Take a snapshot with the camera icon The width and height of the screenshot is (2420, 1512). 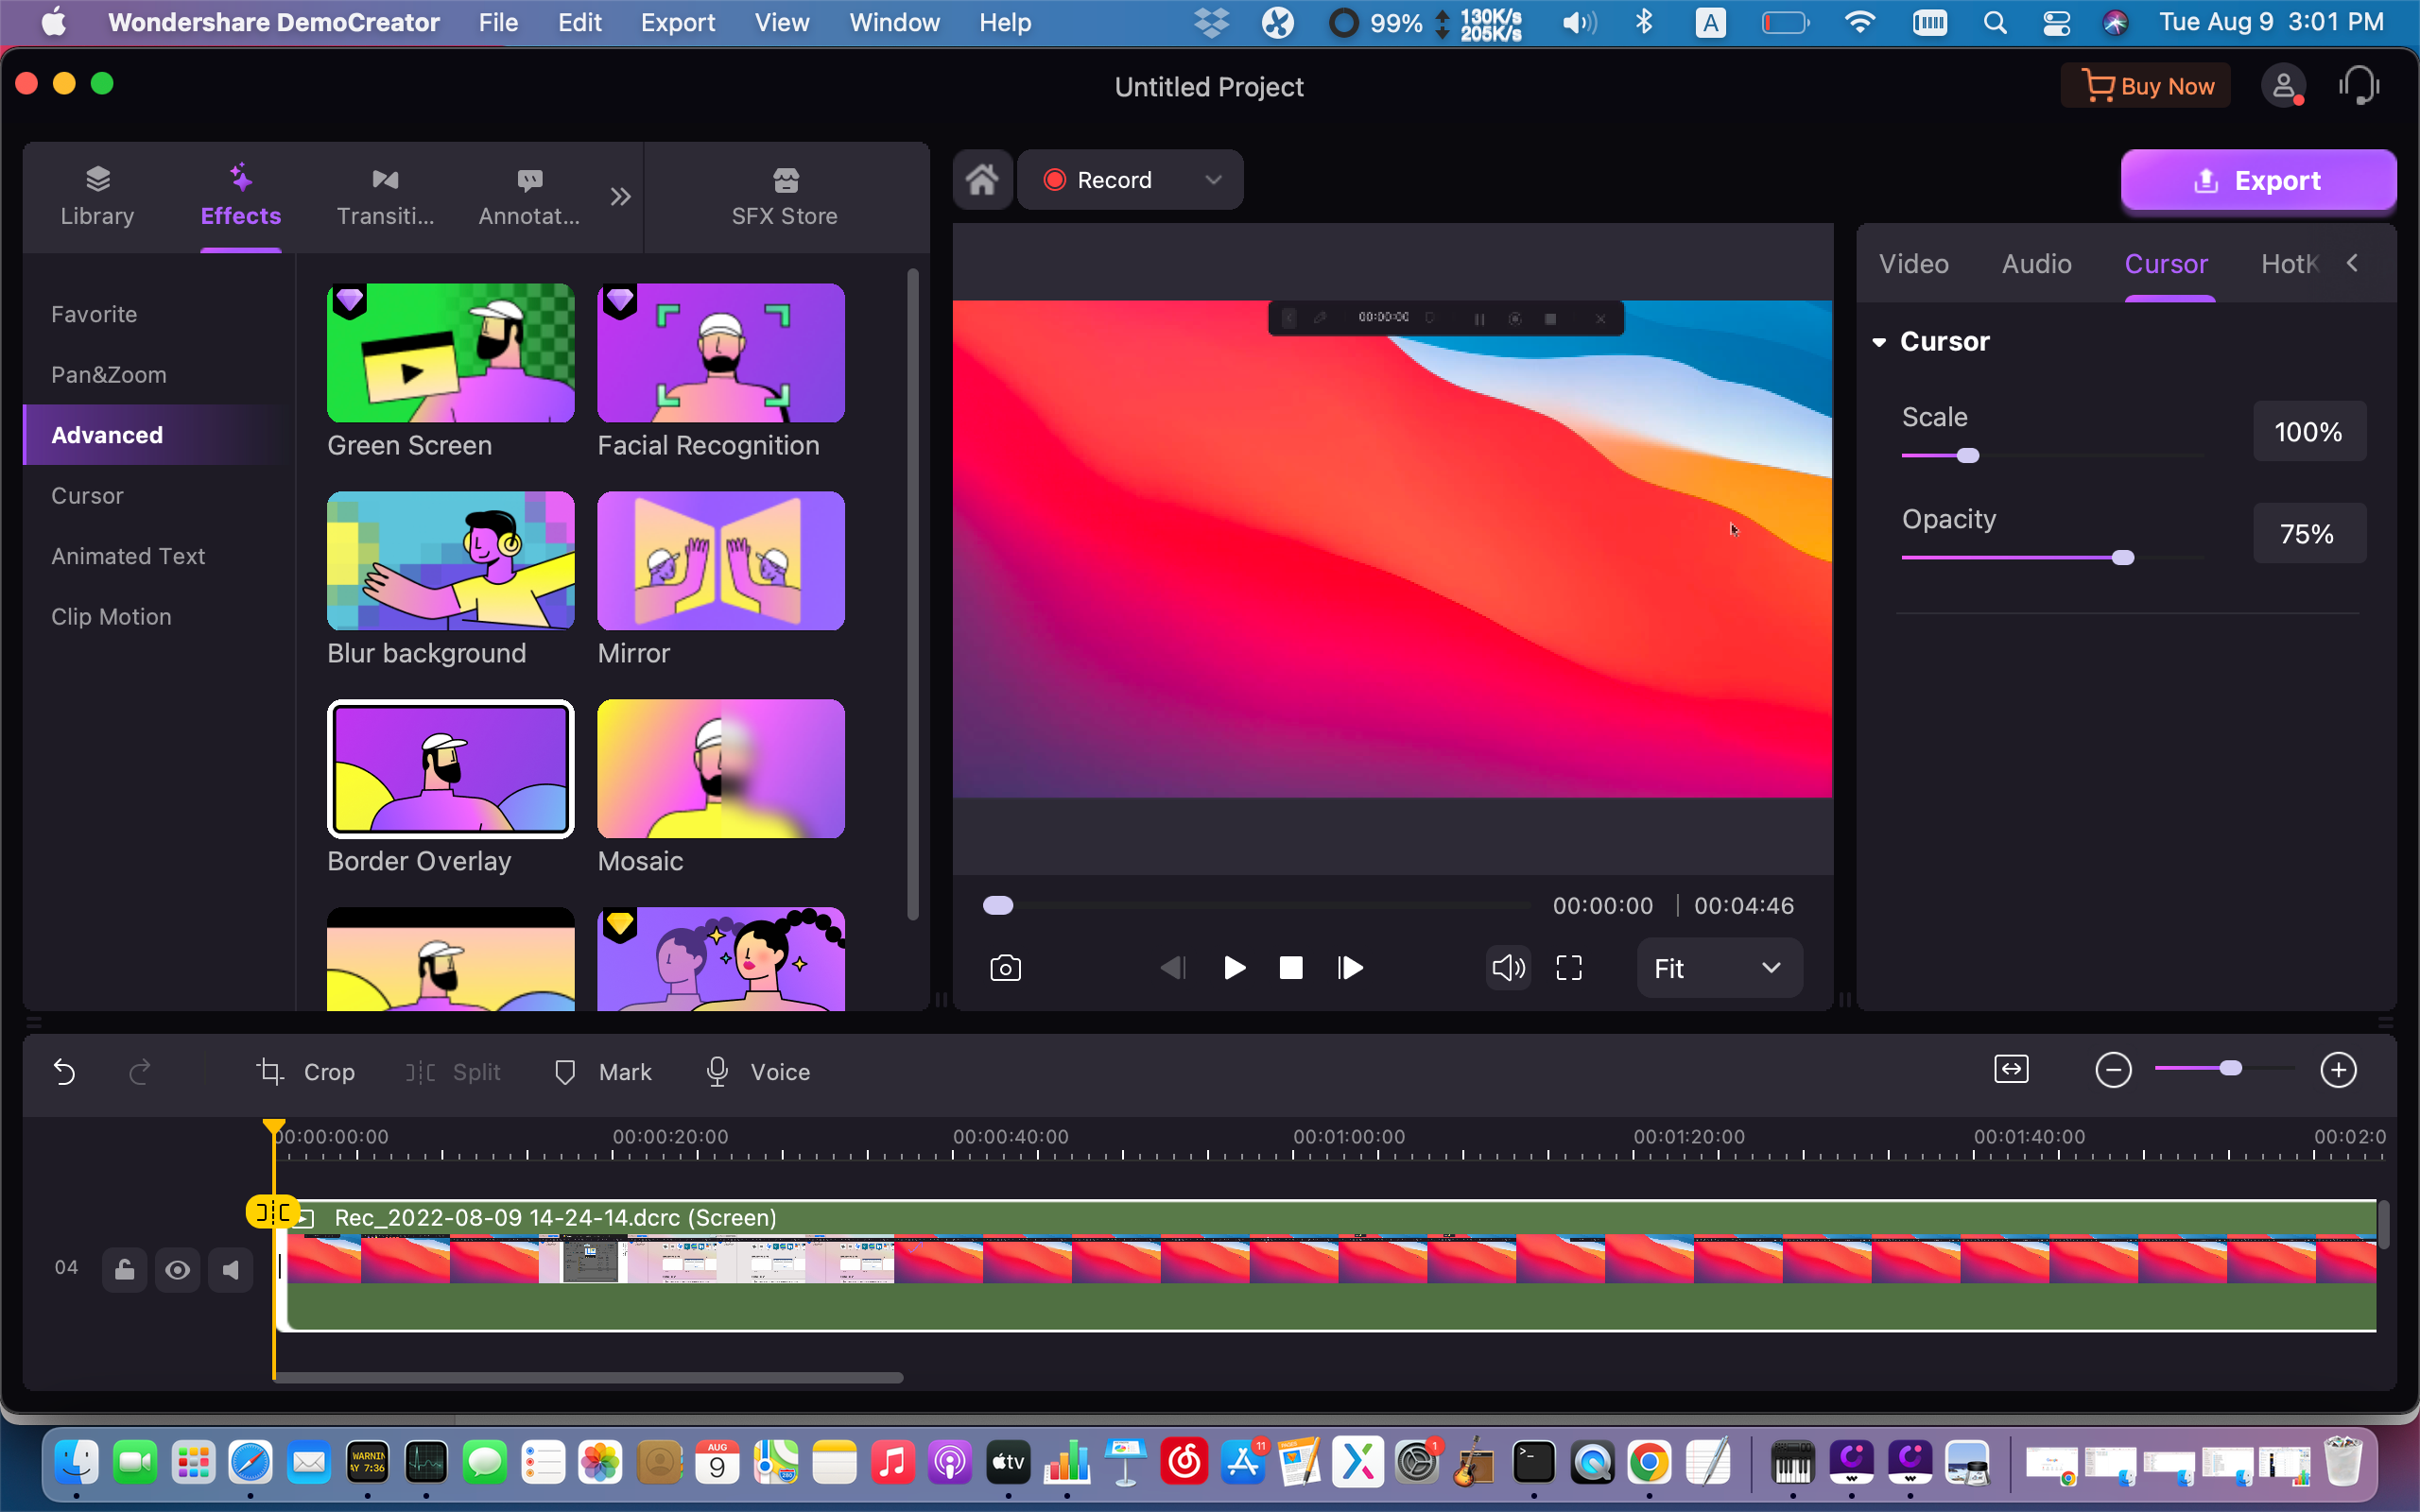point(1005,968)
